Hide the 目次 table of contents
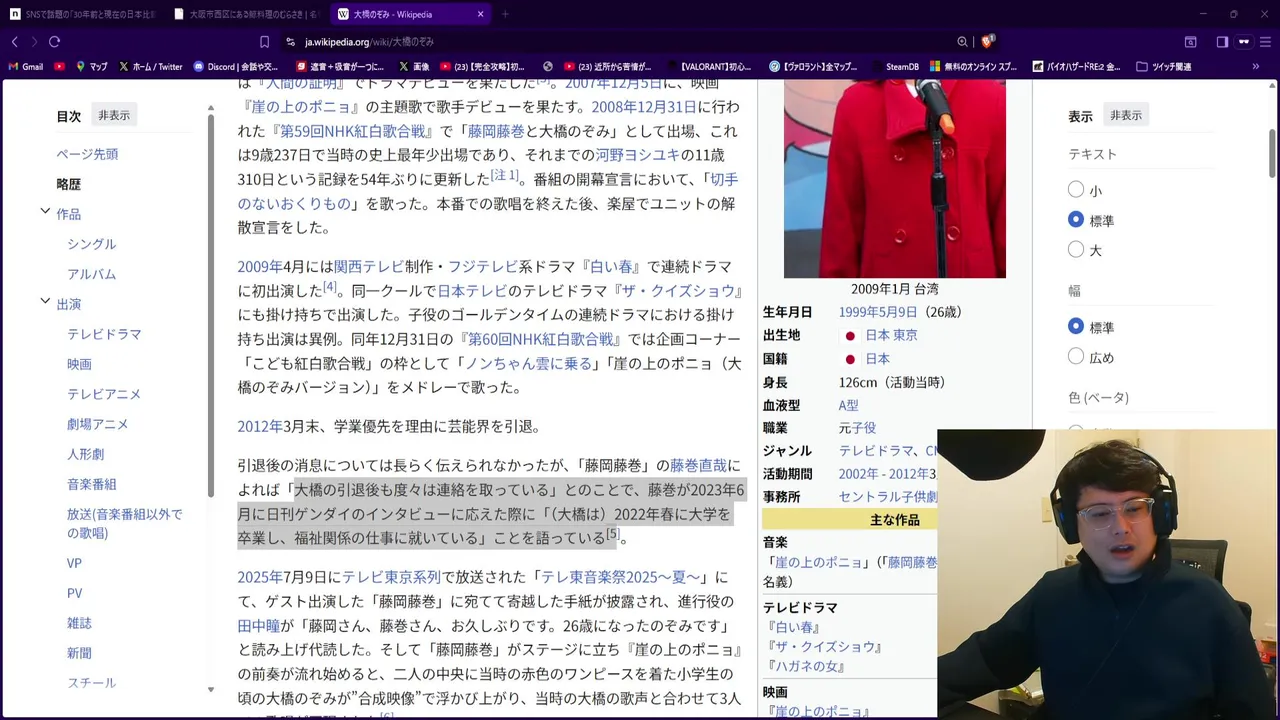Viewport: 1280px width, 720px height. (114, 115)
